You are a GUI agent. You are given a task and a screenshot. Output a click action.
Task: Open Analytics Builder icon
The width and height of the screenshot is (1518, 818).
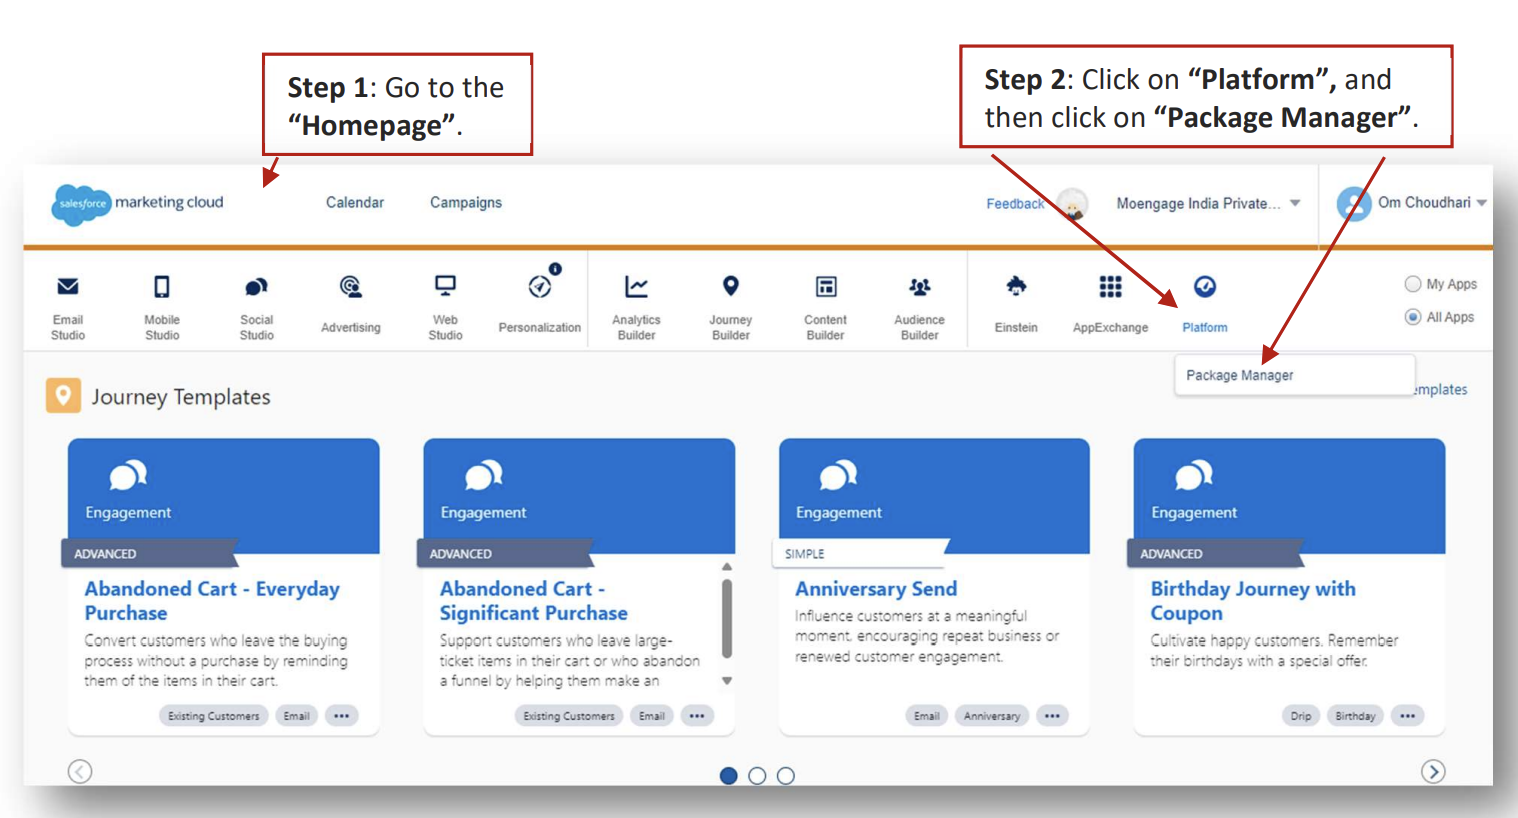pyautogui.click(x=636, y=287)
